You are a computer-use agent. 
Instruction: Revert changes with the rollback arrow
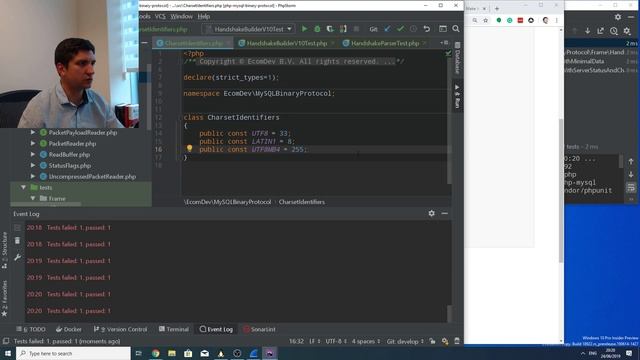(x=427, y=29)
